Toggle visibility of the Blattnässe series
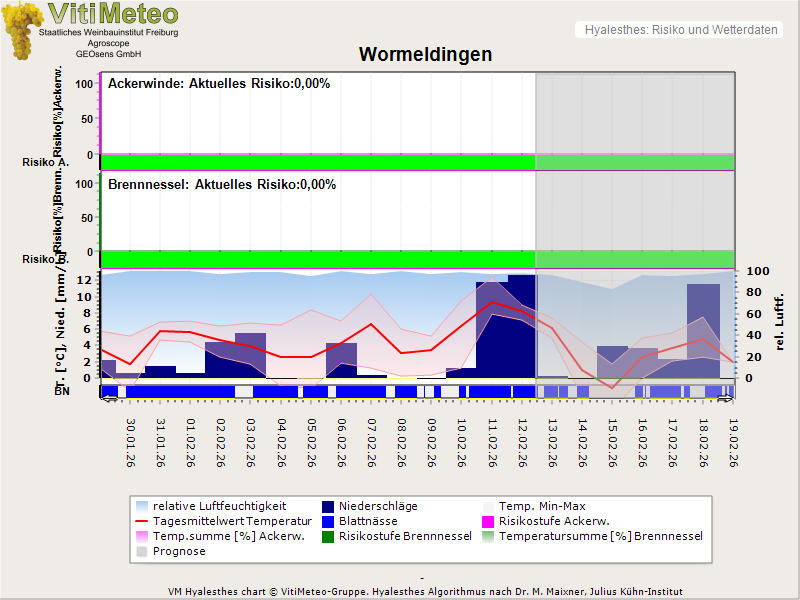Screen dimensions: 800x600 pos(370,521)
